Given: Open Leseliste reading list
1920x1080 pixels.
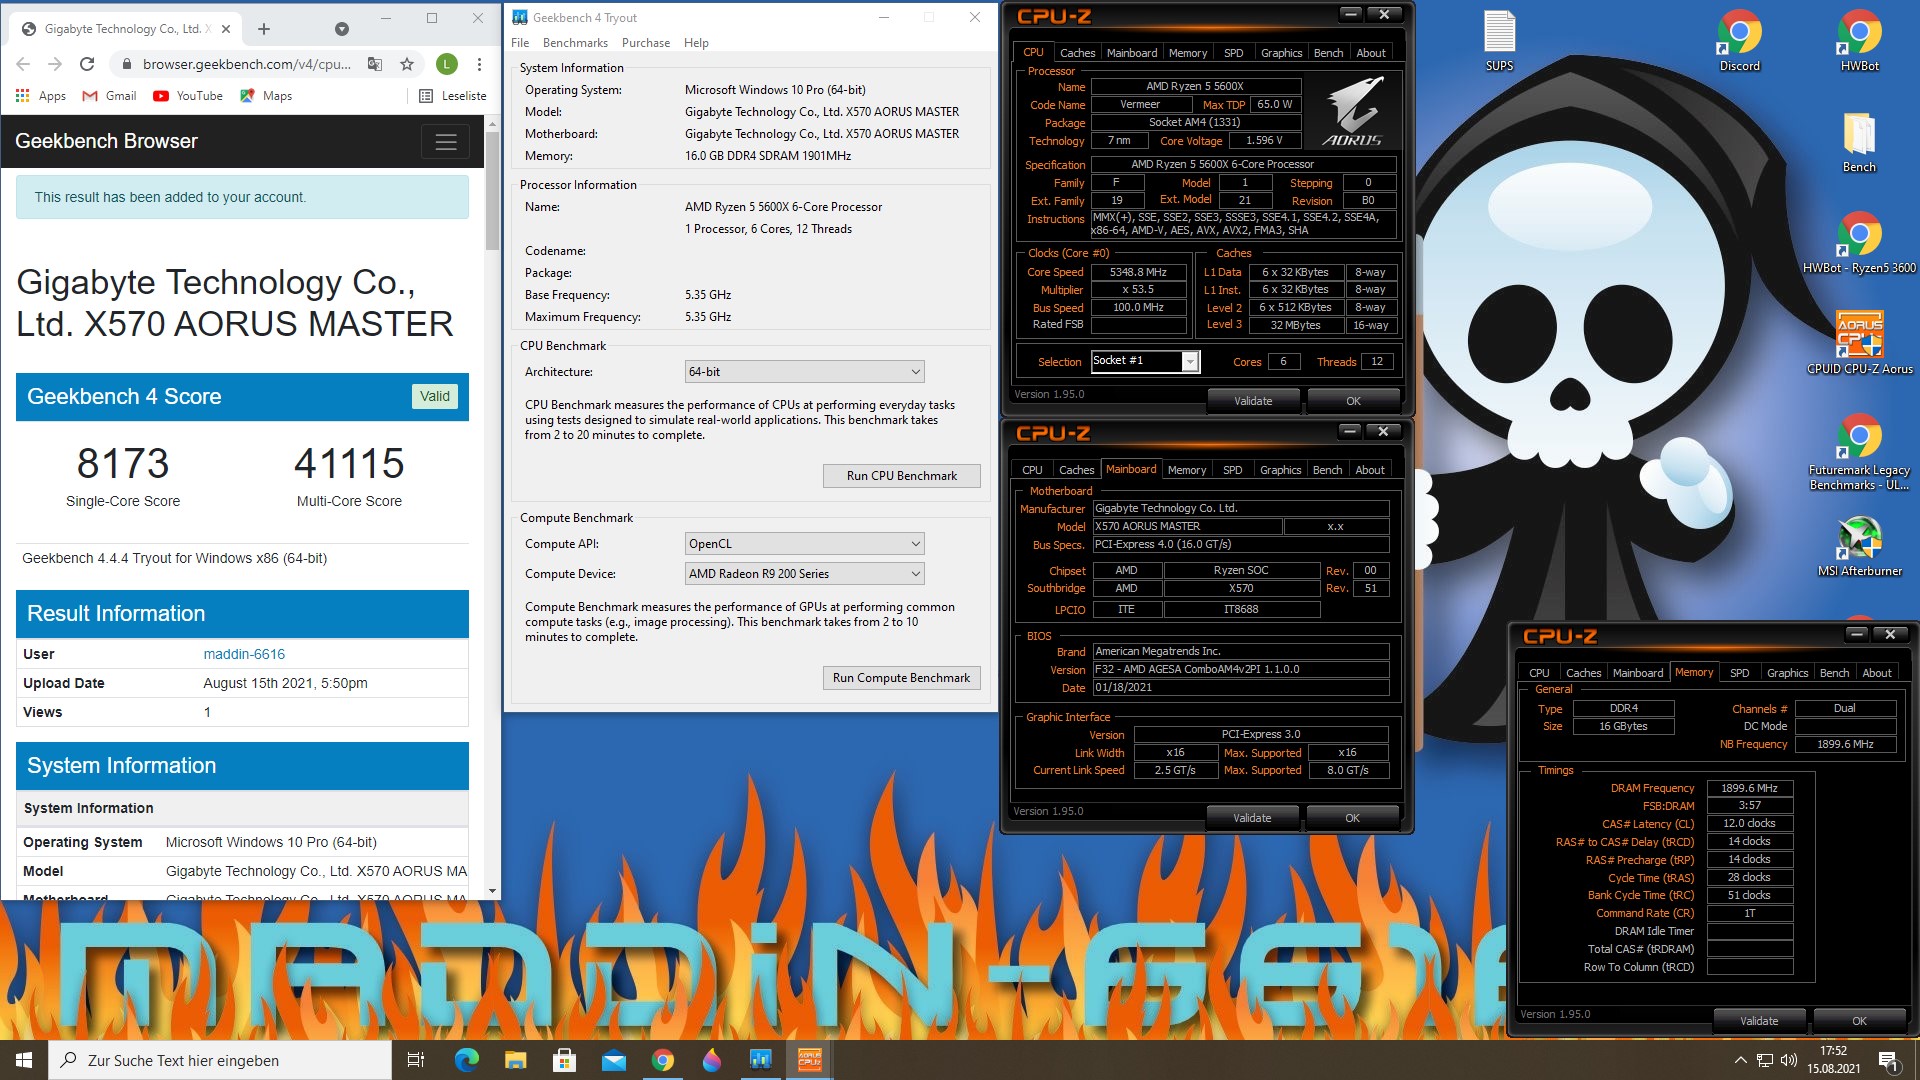Looking at the screenshot, I should click(x=453, y=96).
